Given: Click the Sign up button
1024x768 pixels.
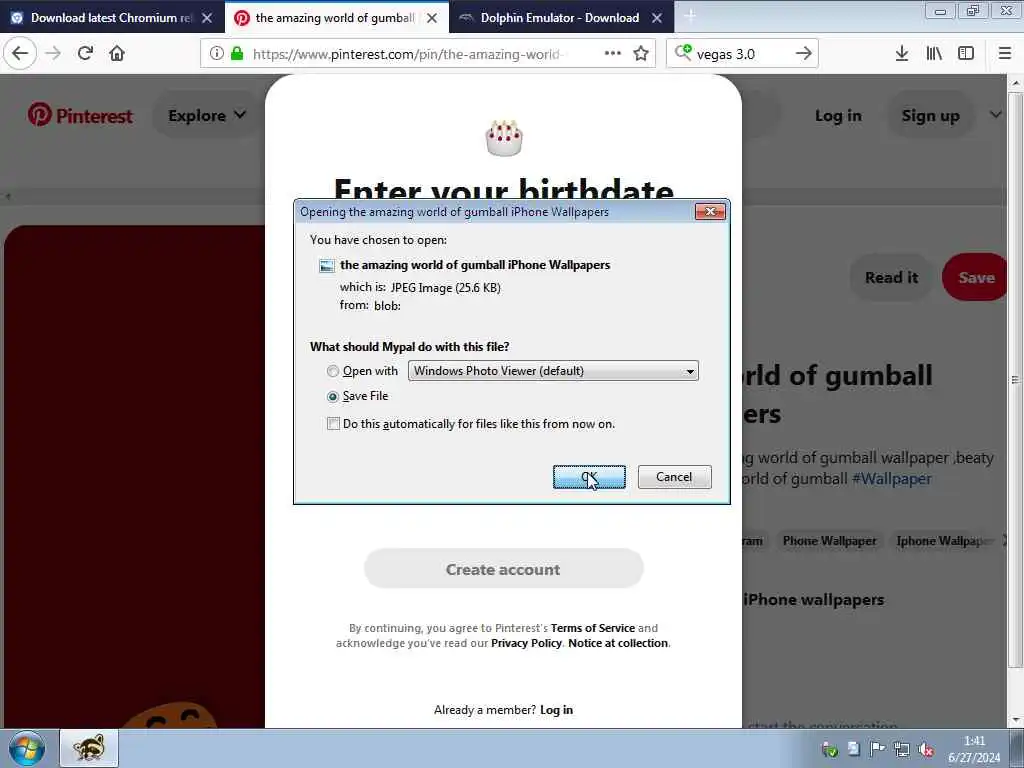Looking at the screenshot, I should (x=931, y=116).
